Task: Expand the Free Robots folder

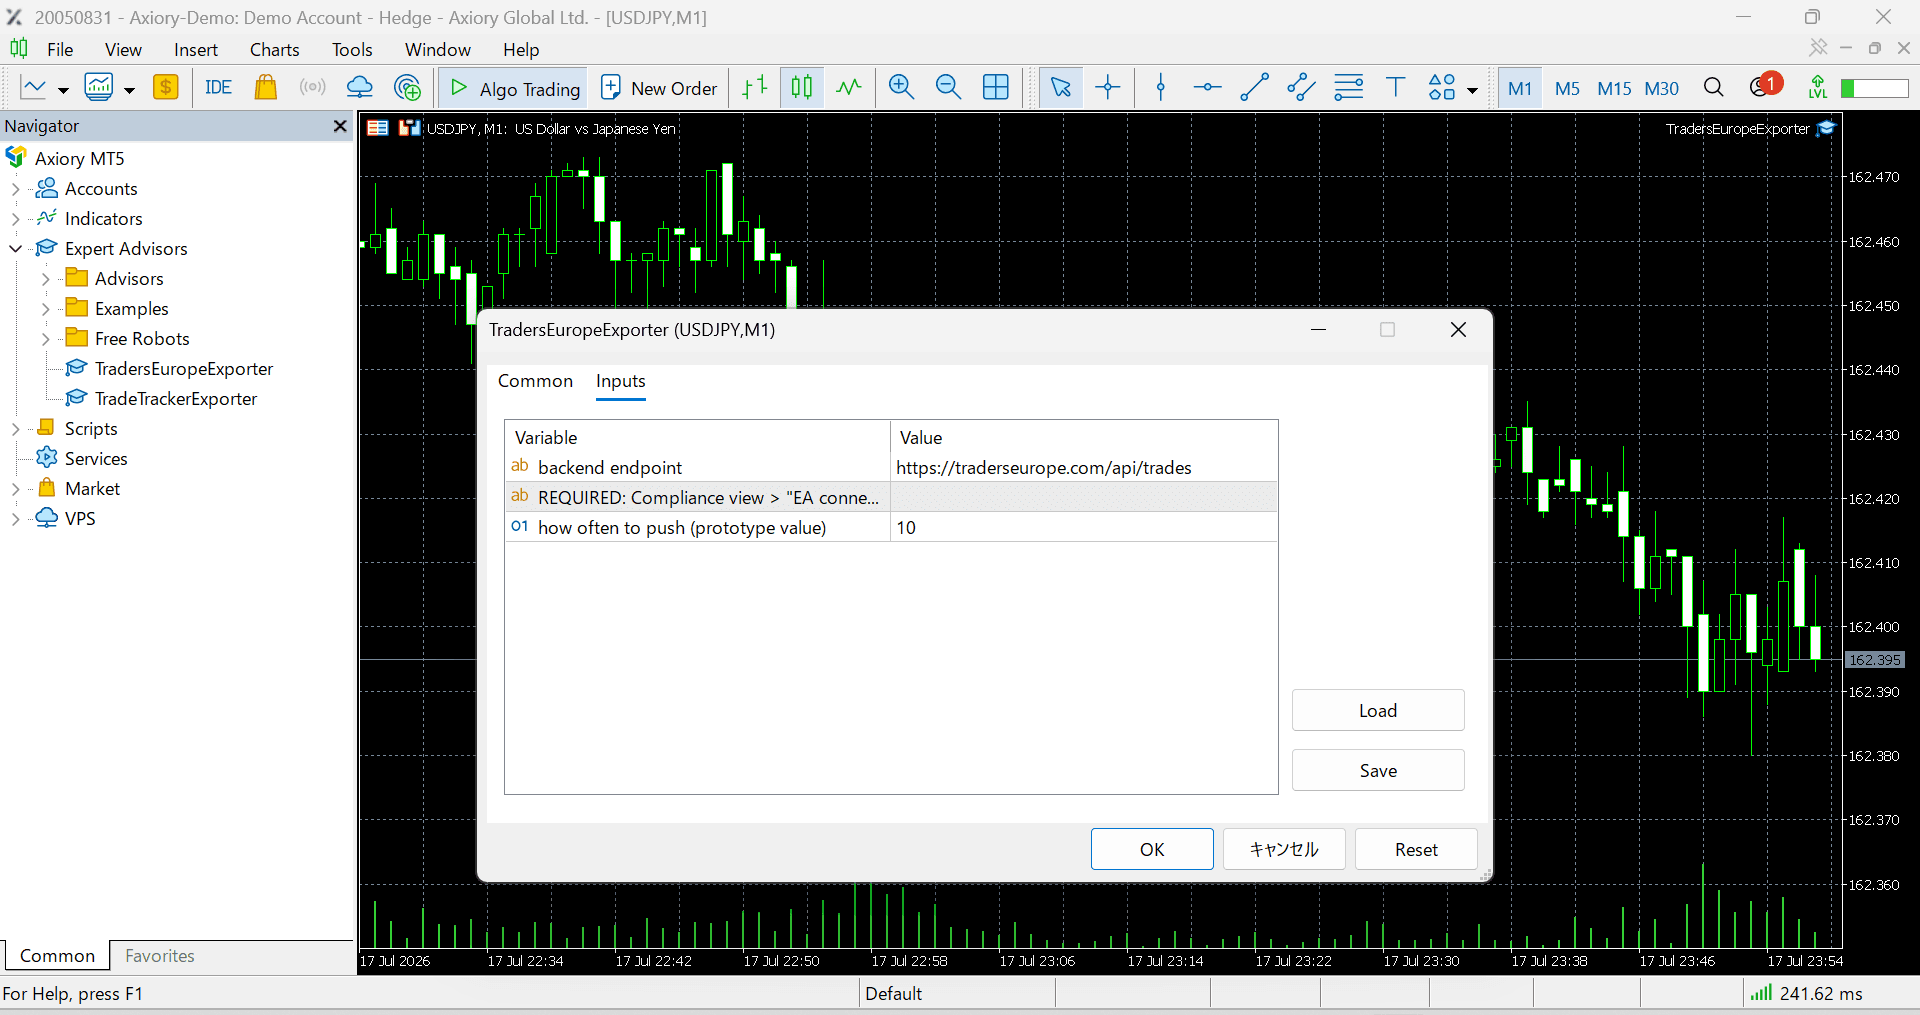Action: [x=45, y=339]
